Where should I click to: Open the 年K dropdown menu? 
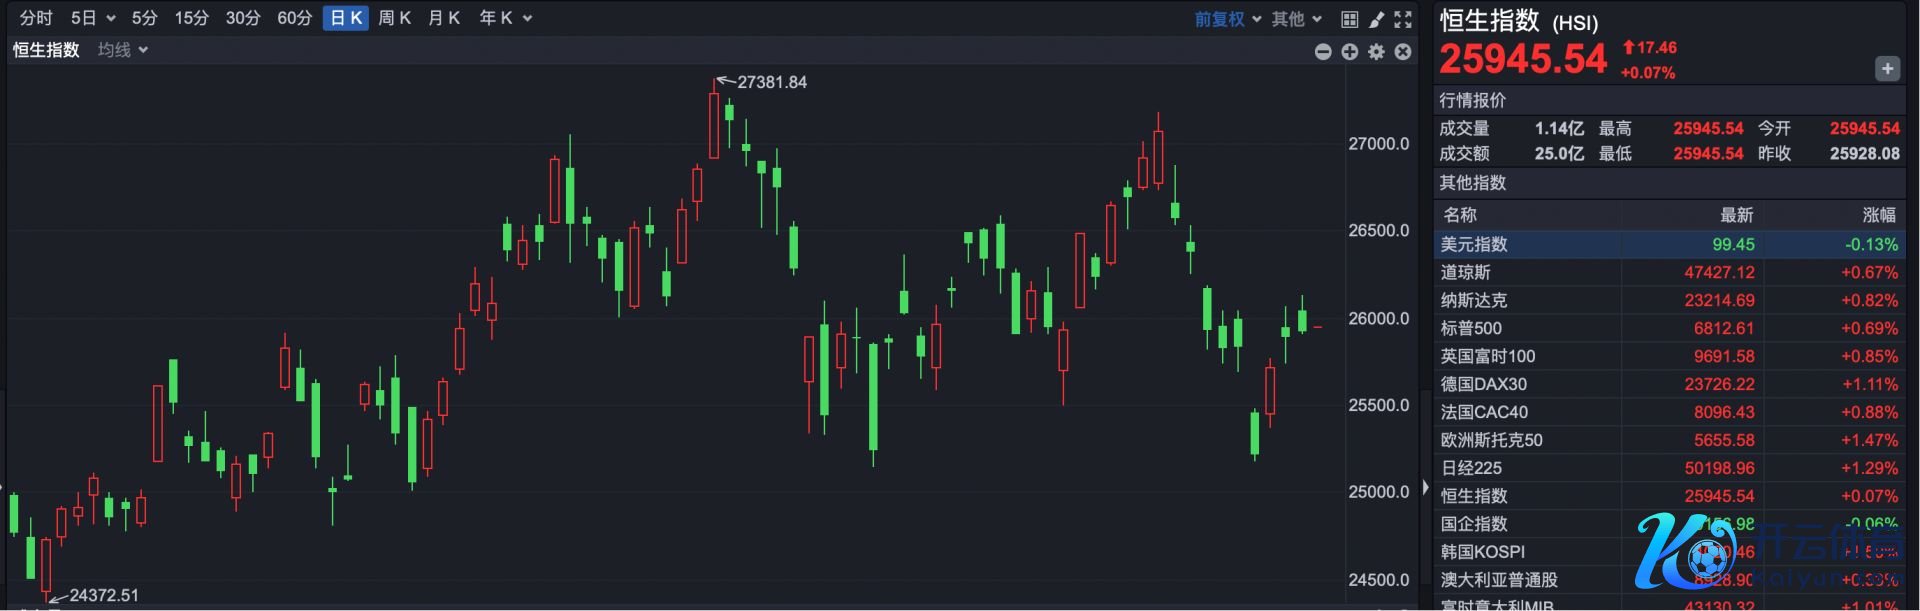coord(506,18)
